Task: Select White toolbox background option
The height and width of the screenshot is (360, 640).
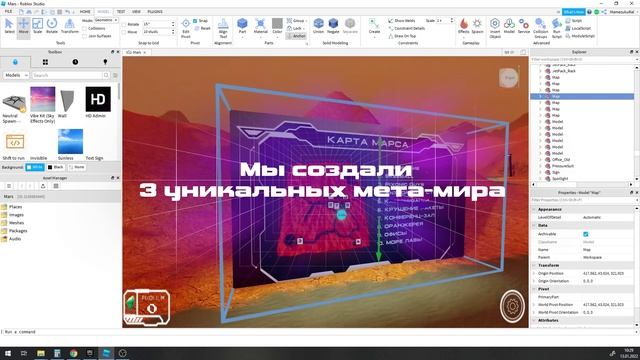Action: click(x=35, y=167)
